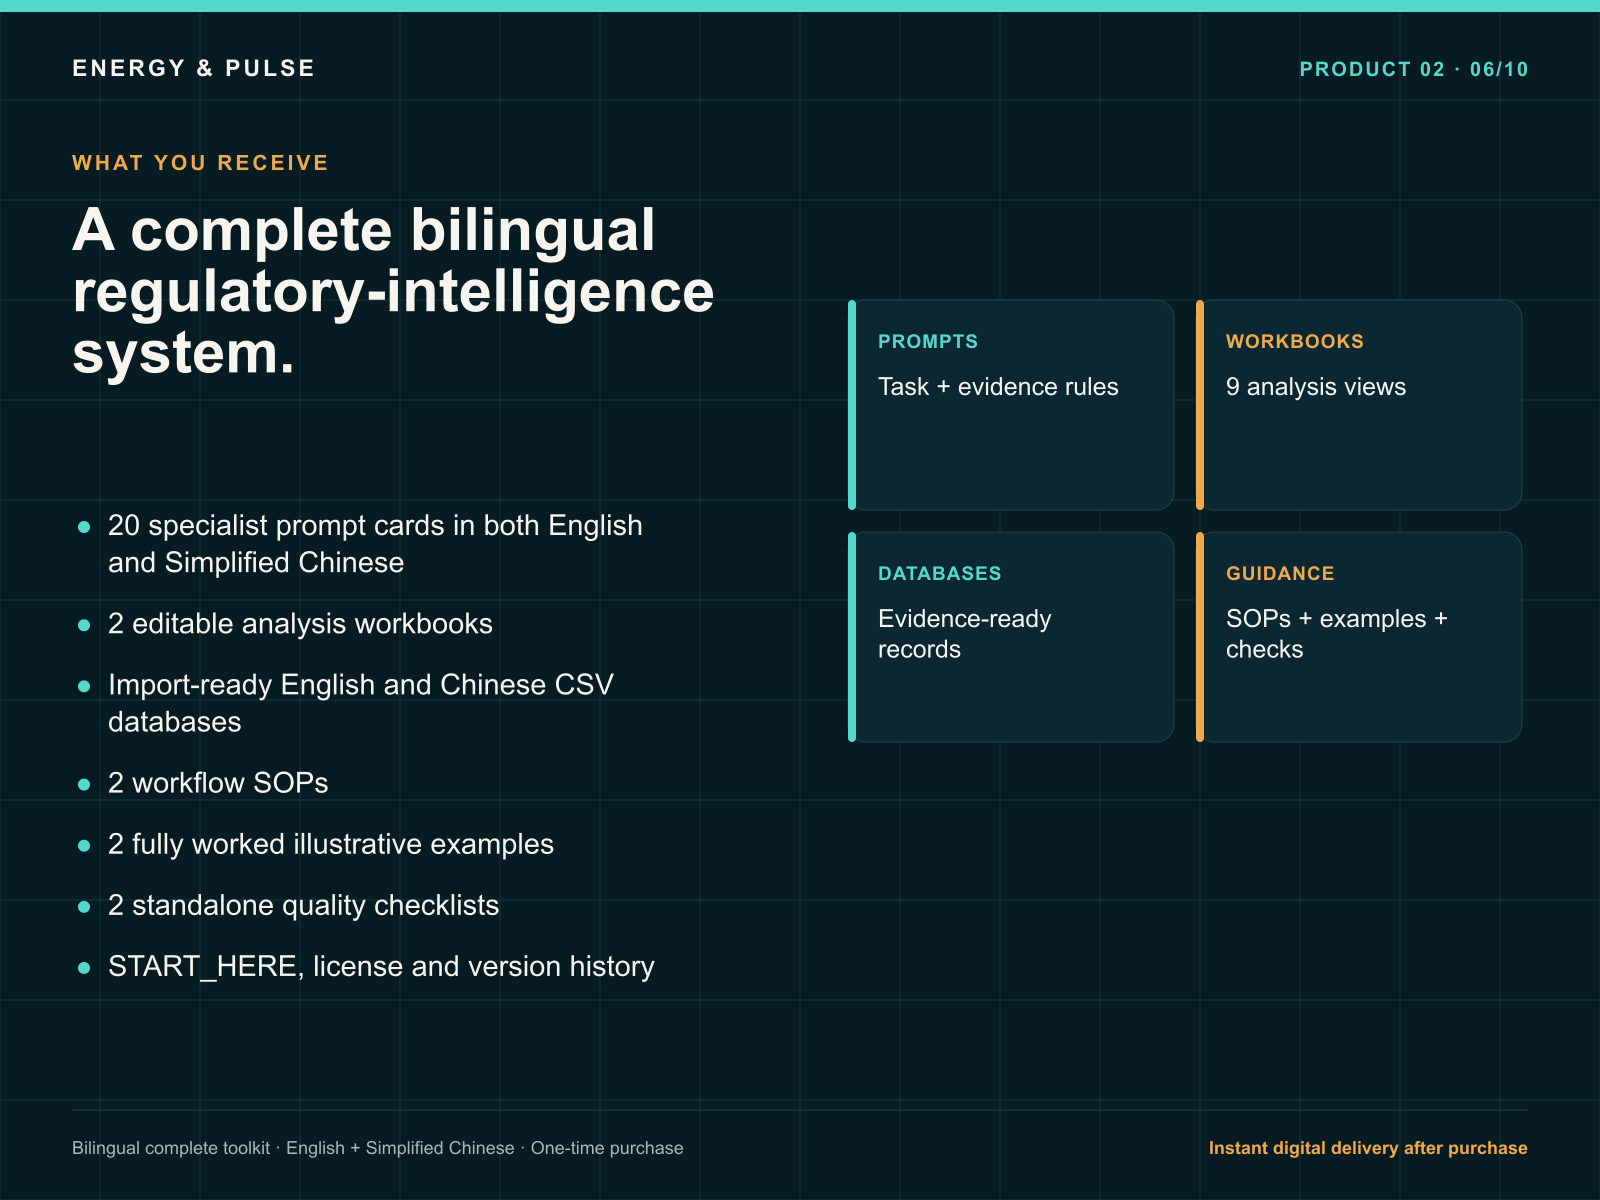This screenshot has height=1200, width=1600.
Task: Open the PROMPTS card
Action: (1011, 405)
